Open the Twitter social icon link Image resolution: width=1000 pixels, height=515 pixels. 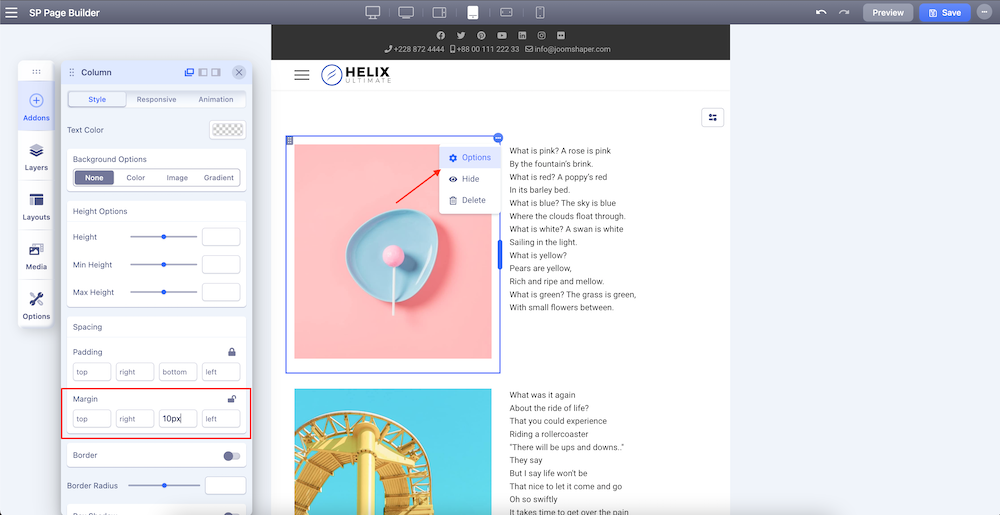pyautogui.click(x=460, y=35)
